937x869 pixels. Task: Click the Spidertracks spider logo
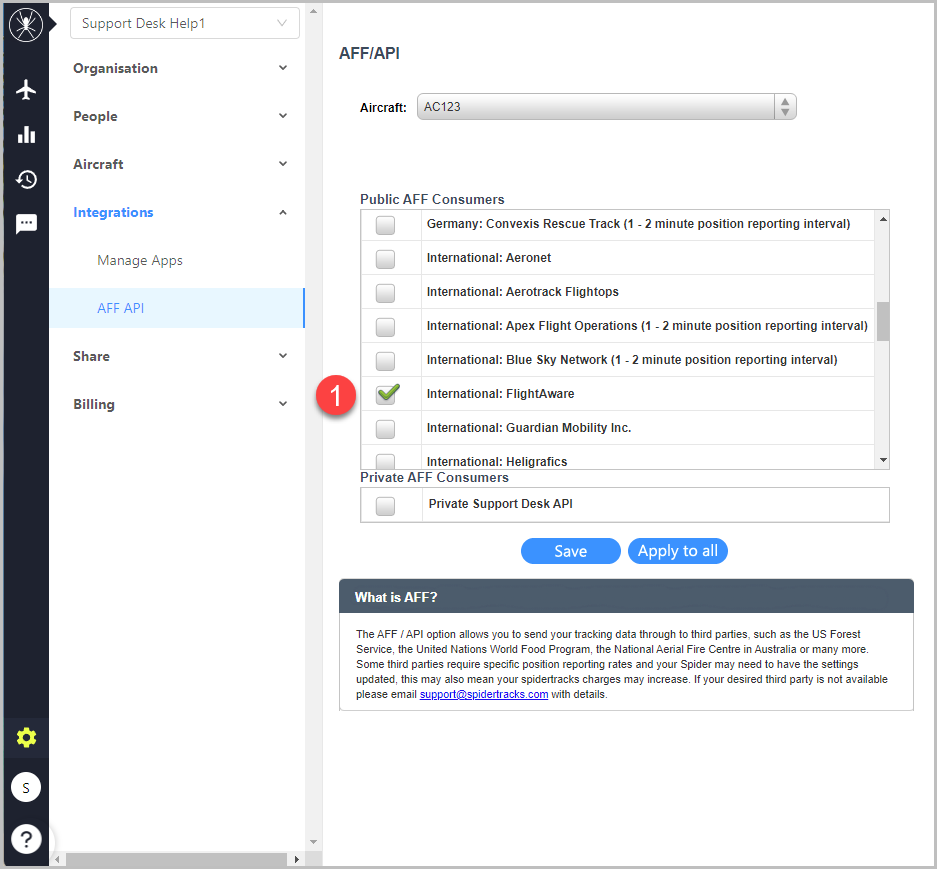26,25
